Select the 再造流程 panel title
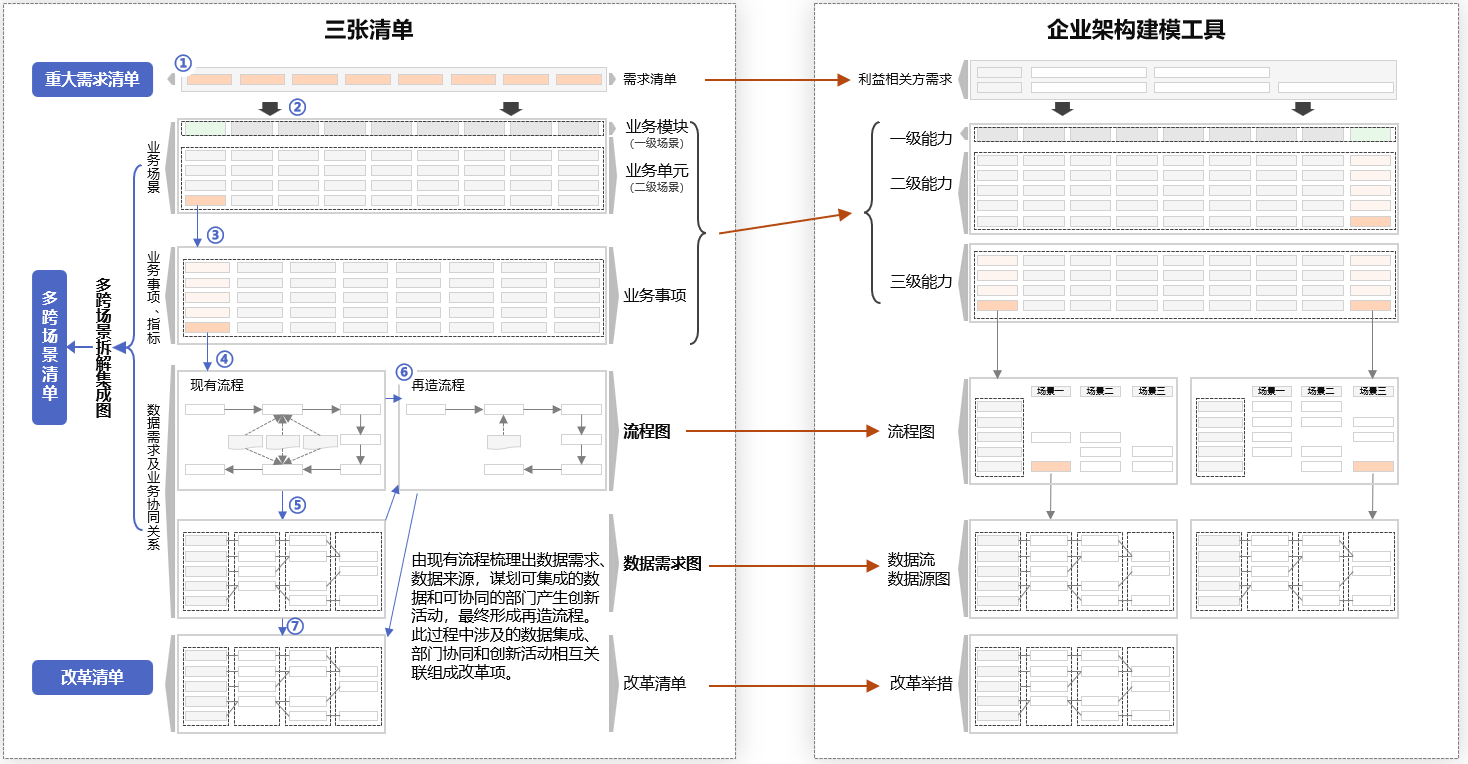Viewport: 1468px width, 764px height. point(438,385)
